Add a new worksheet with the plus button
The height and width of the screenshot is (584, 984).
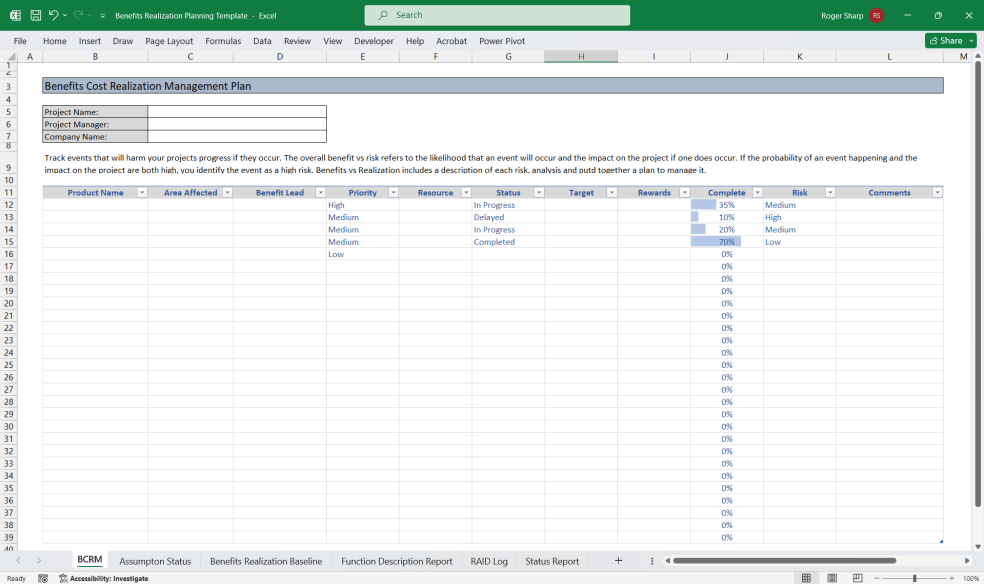[618, 561]
